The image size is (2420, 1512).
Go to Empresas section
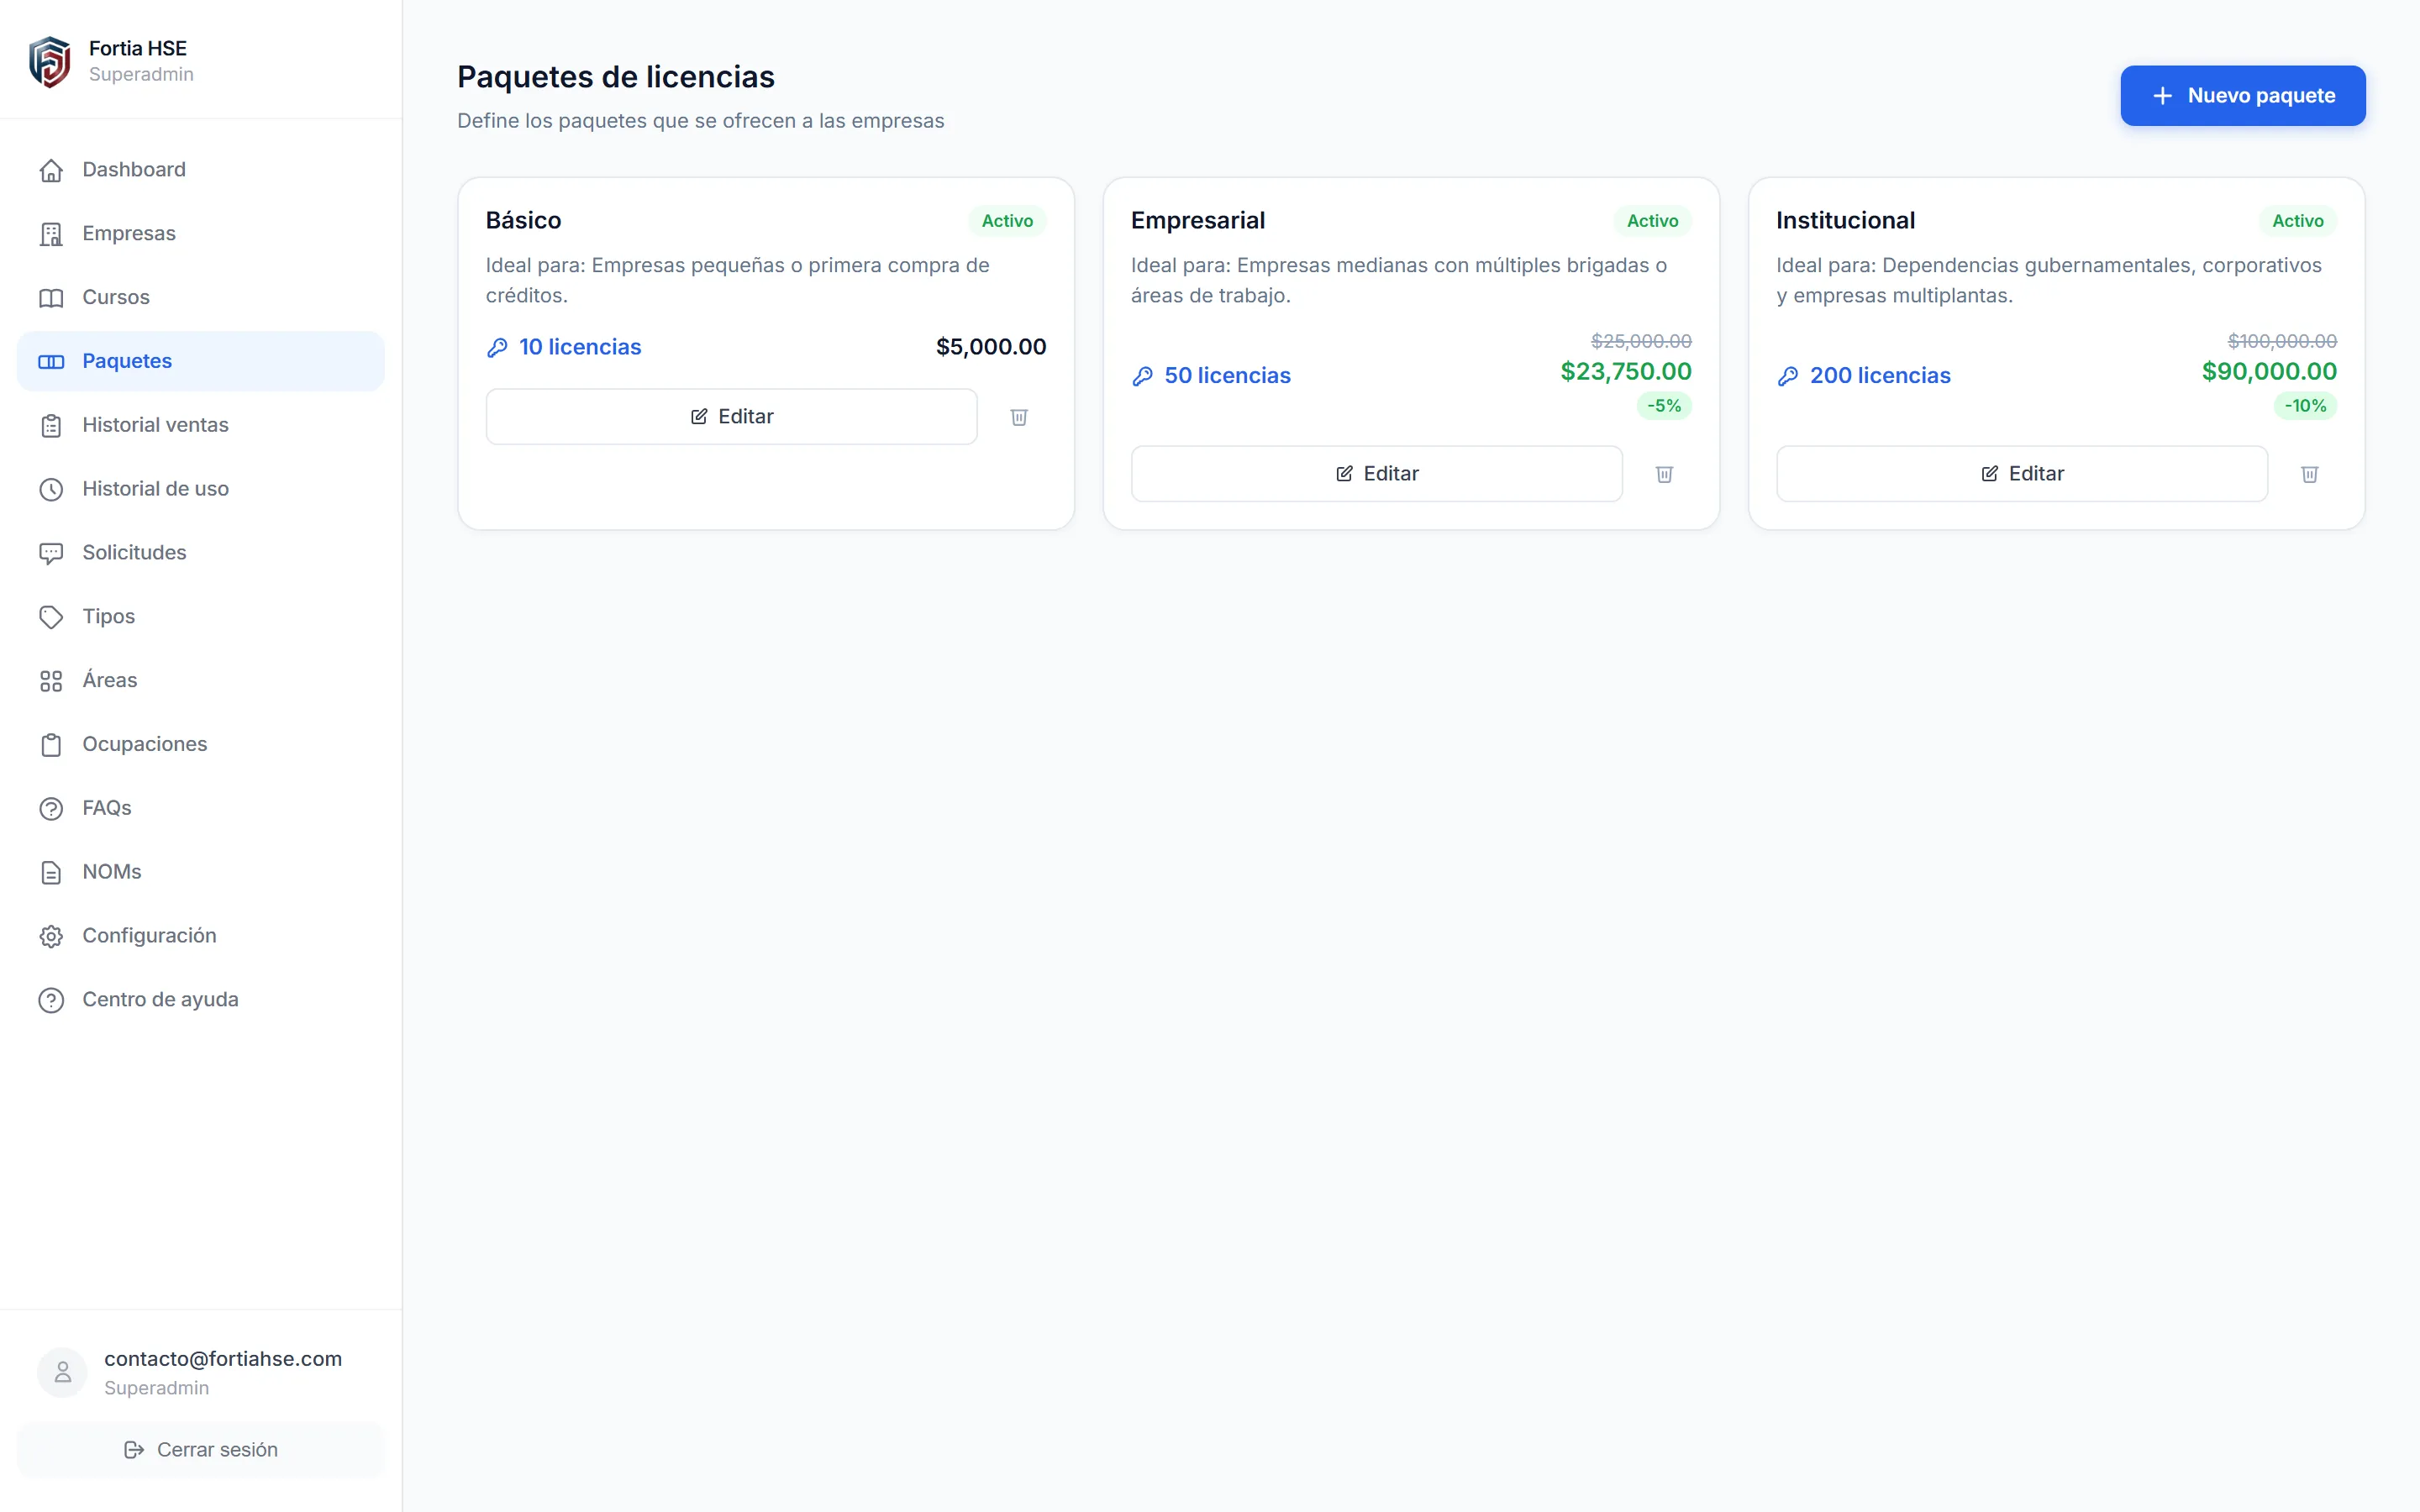pos(201,234)
